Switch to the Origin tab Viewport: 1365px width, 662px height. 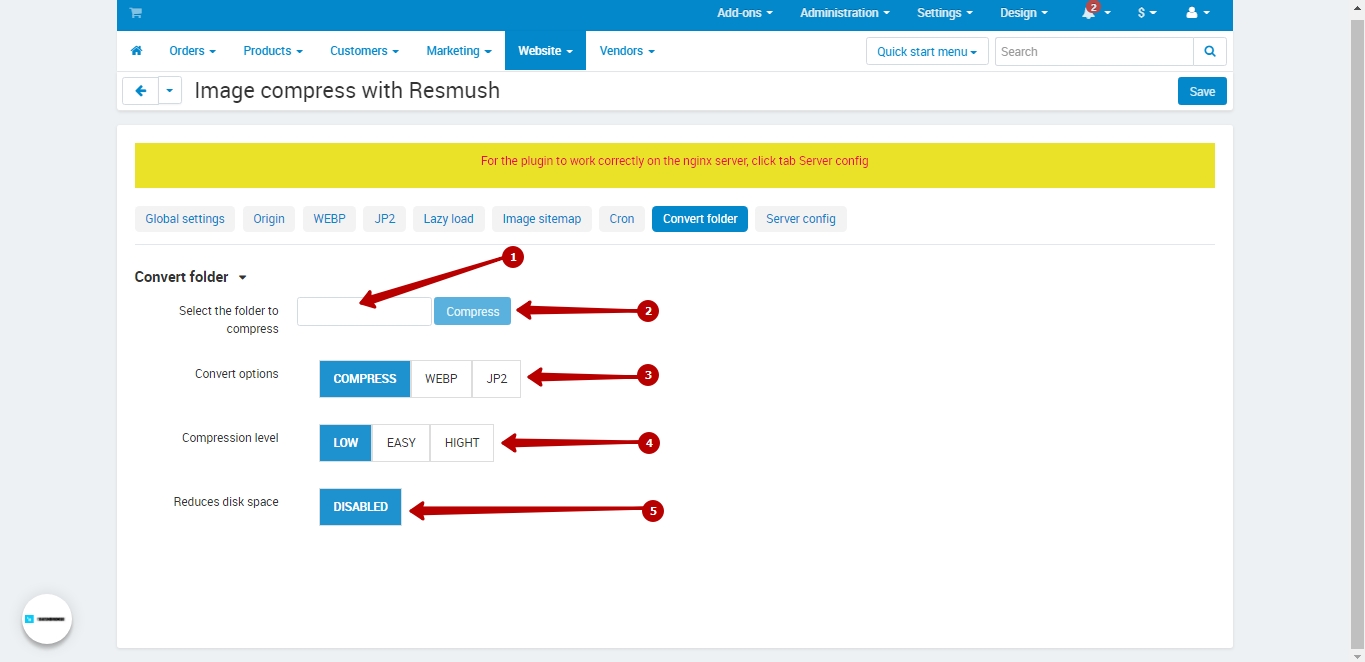coord(269,219)
